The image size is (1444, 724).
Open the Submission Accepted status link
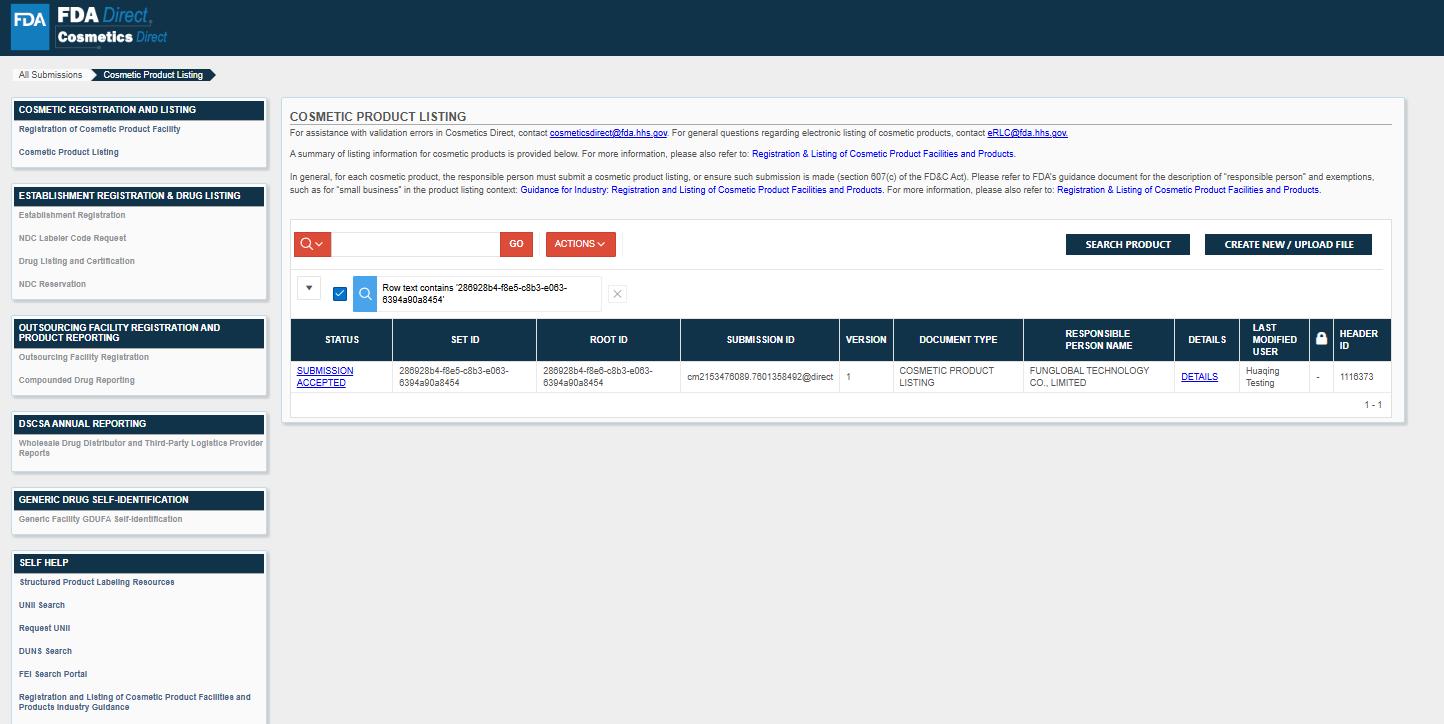(325, 376)
